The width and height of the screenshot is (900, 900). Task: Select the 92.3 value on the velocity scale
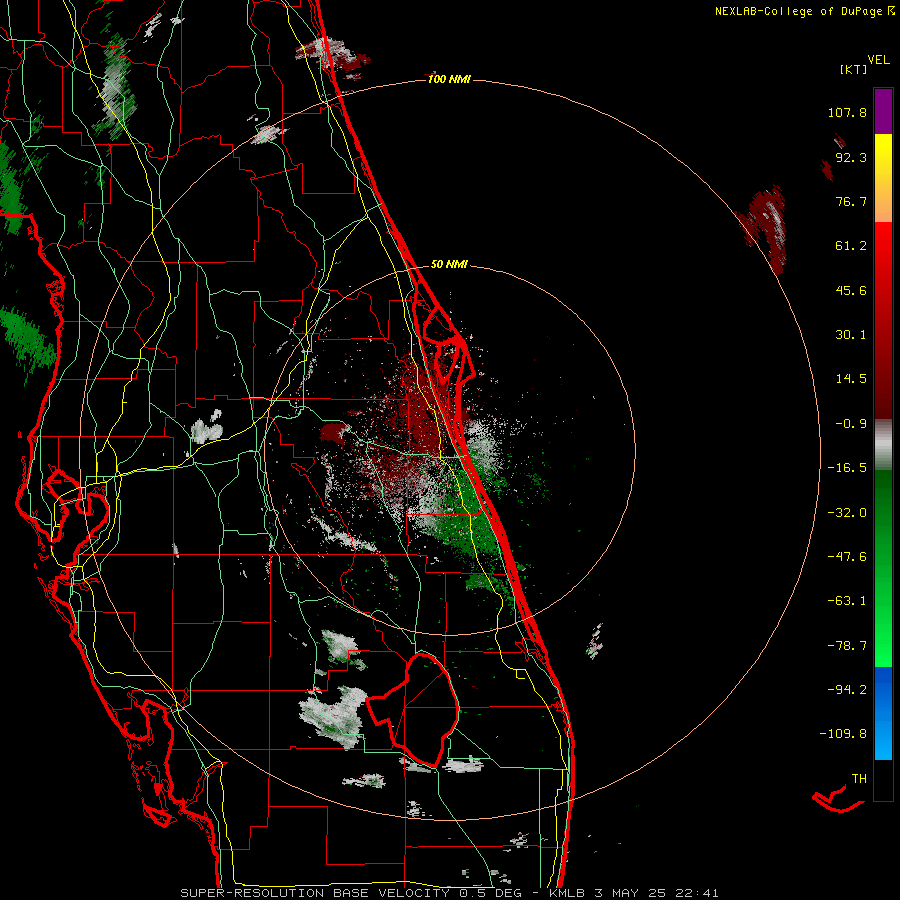(851, 157)
